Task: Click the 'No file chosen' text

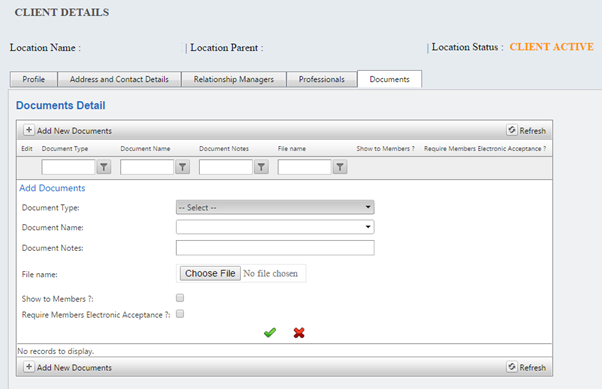Action: click(x=270, y=273)
